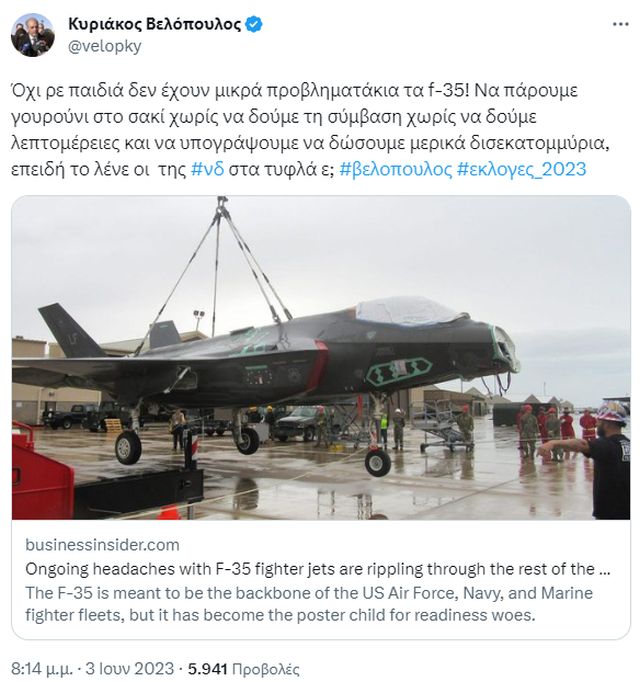Click the article description about readiness woes

pos(309,604)
